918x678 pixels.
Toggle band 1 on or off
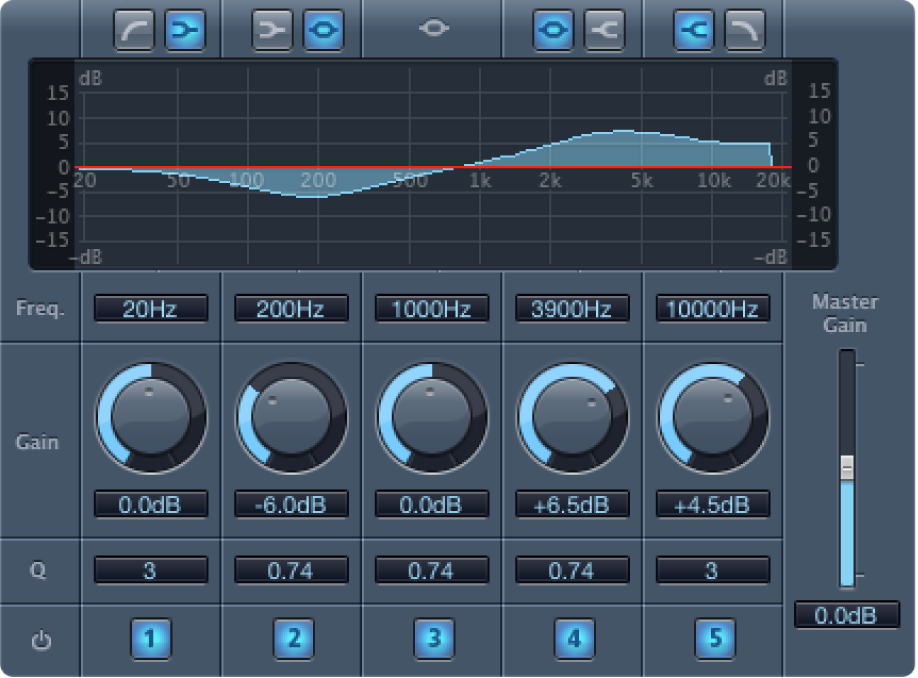coord(150,640)
